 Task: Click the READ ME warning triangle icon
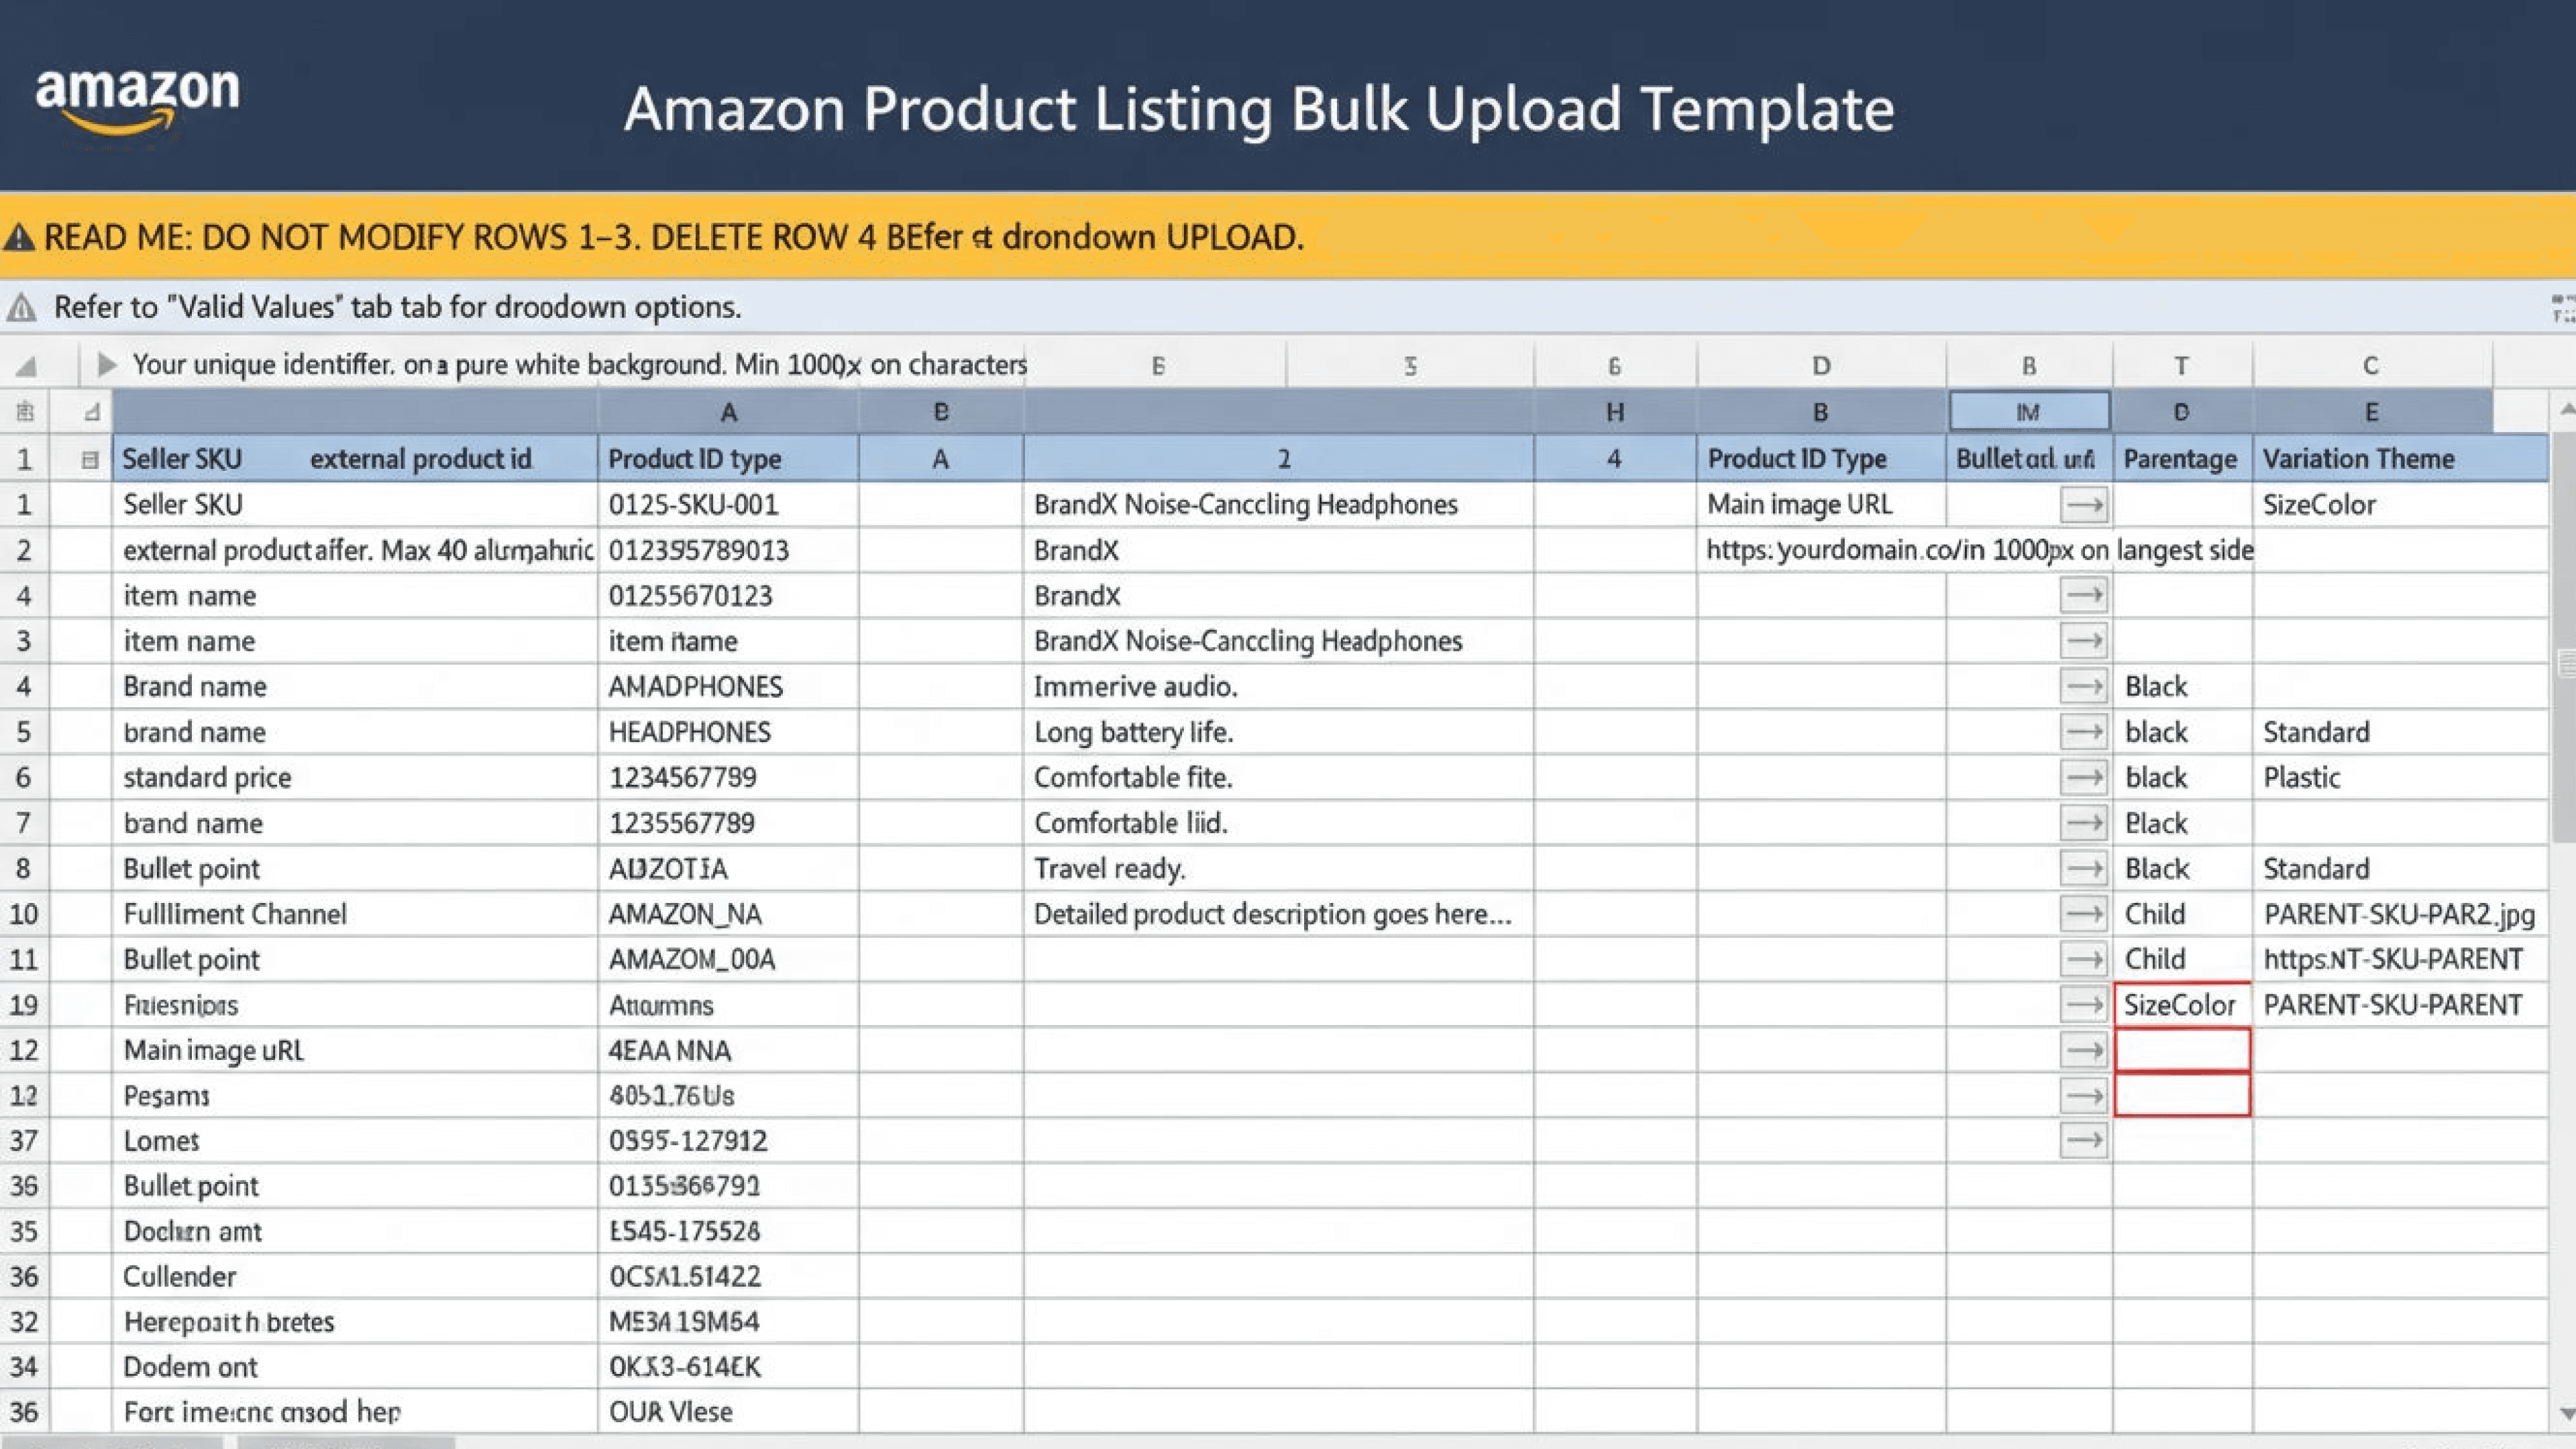click(19, 238)
